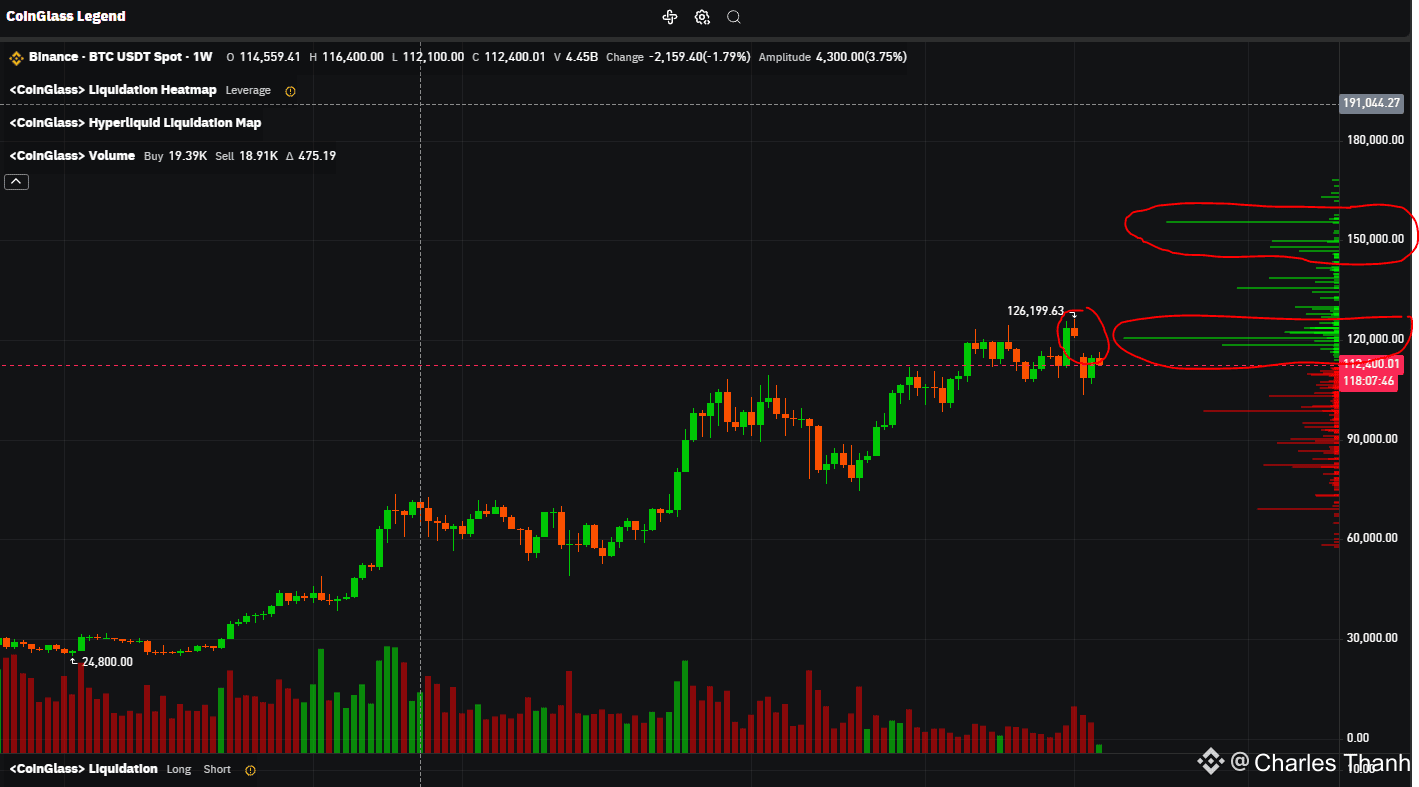This screenshot has height=787, width=1419.
Task: Click the Leverage label in Heatmap legend
Action: pyautogui.click(x=248, y=90)
